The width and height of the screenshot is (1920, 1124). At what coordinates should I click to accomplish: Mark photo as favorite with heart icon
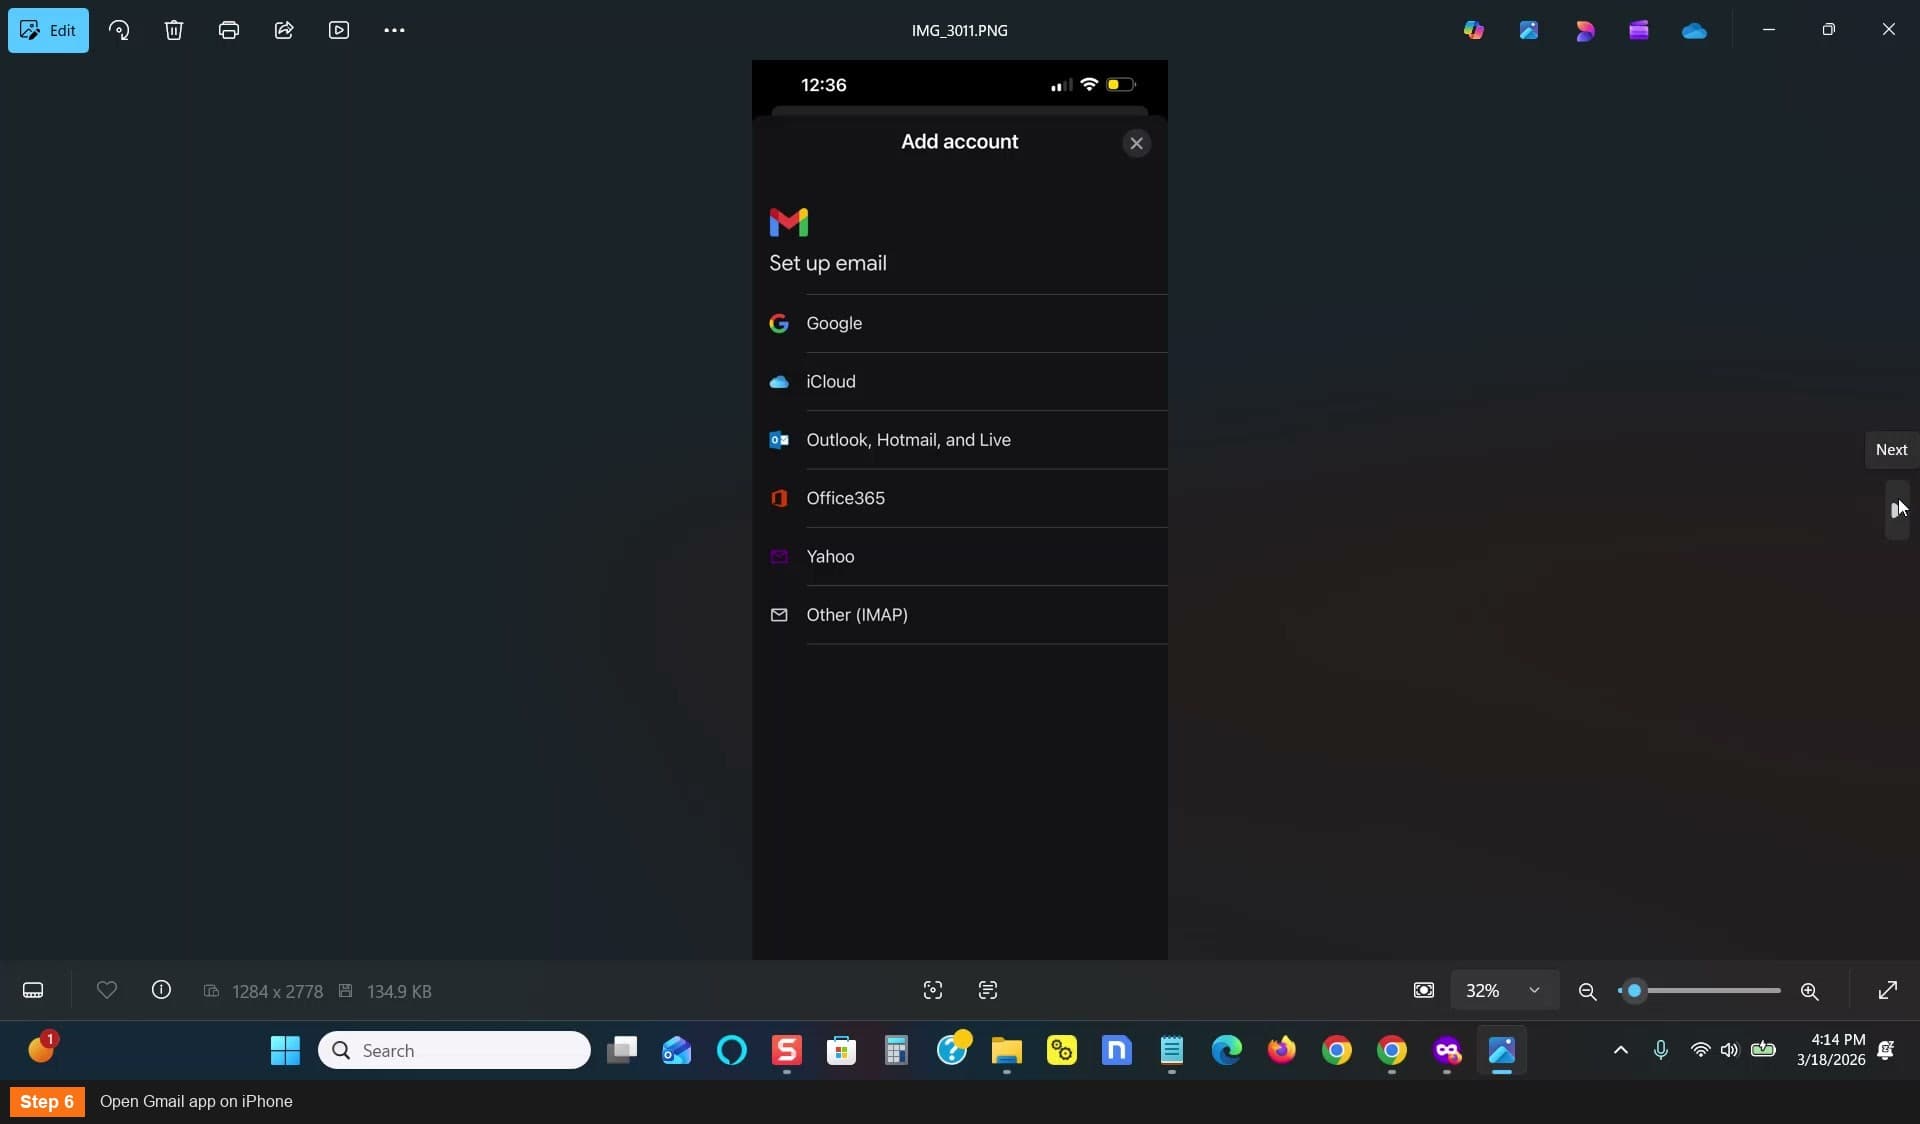click(107, 990)
